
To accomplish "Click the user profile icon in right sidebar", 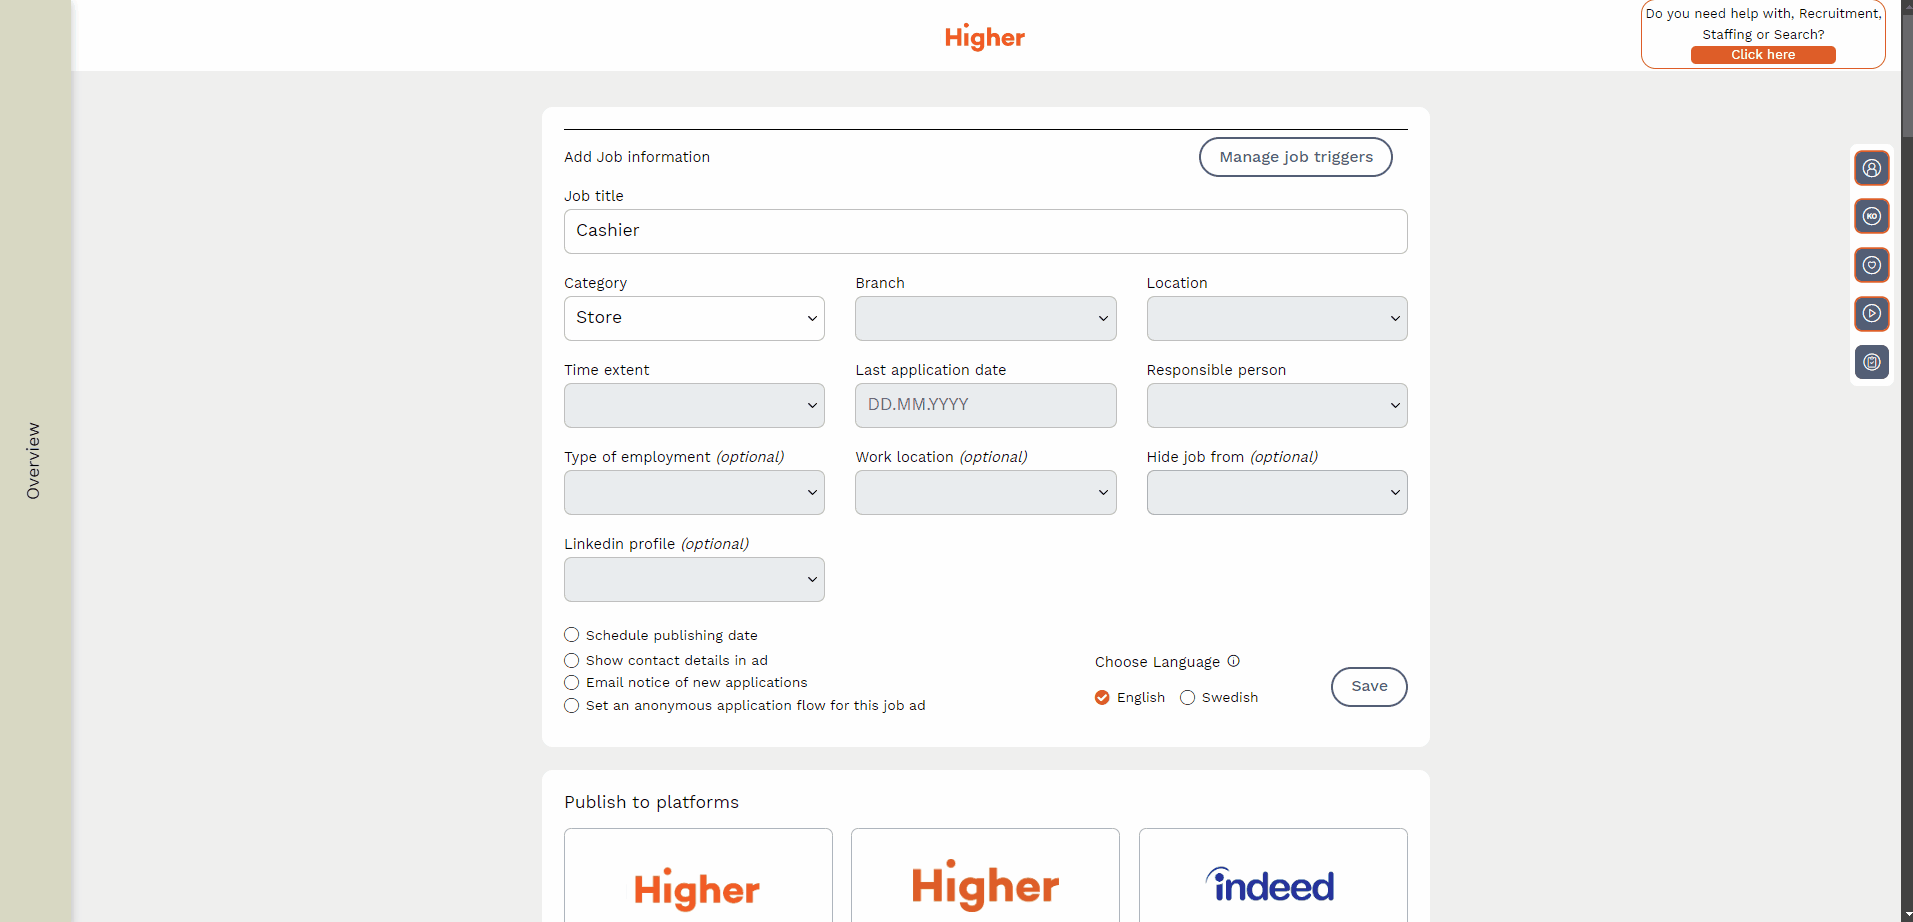I will pos(1871,168).
